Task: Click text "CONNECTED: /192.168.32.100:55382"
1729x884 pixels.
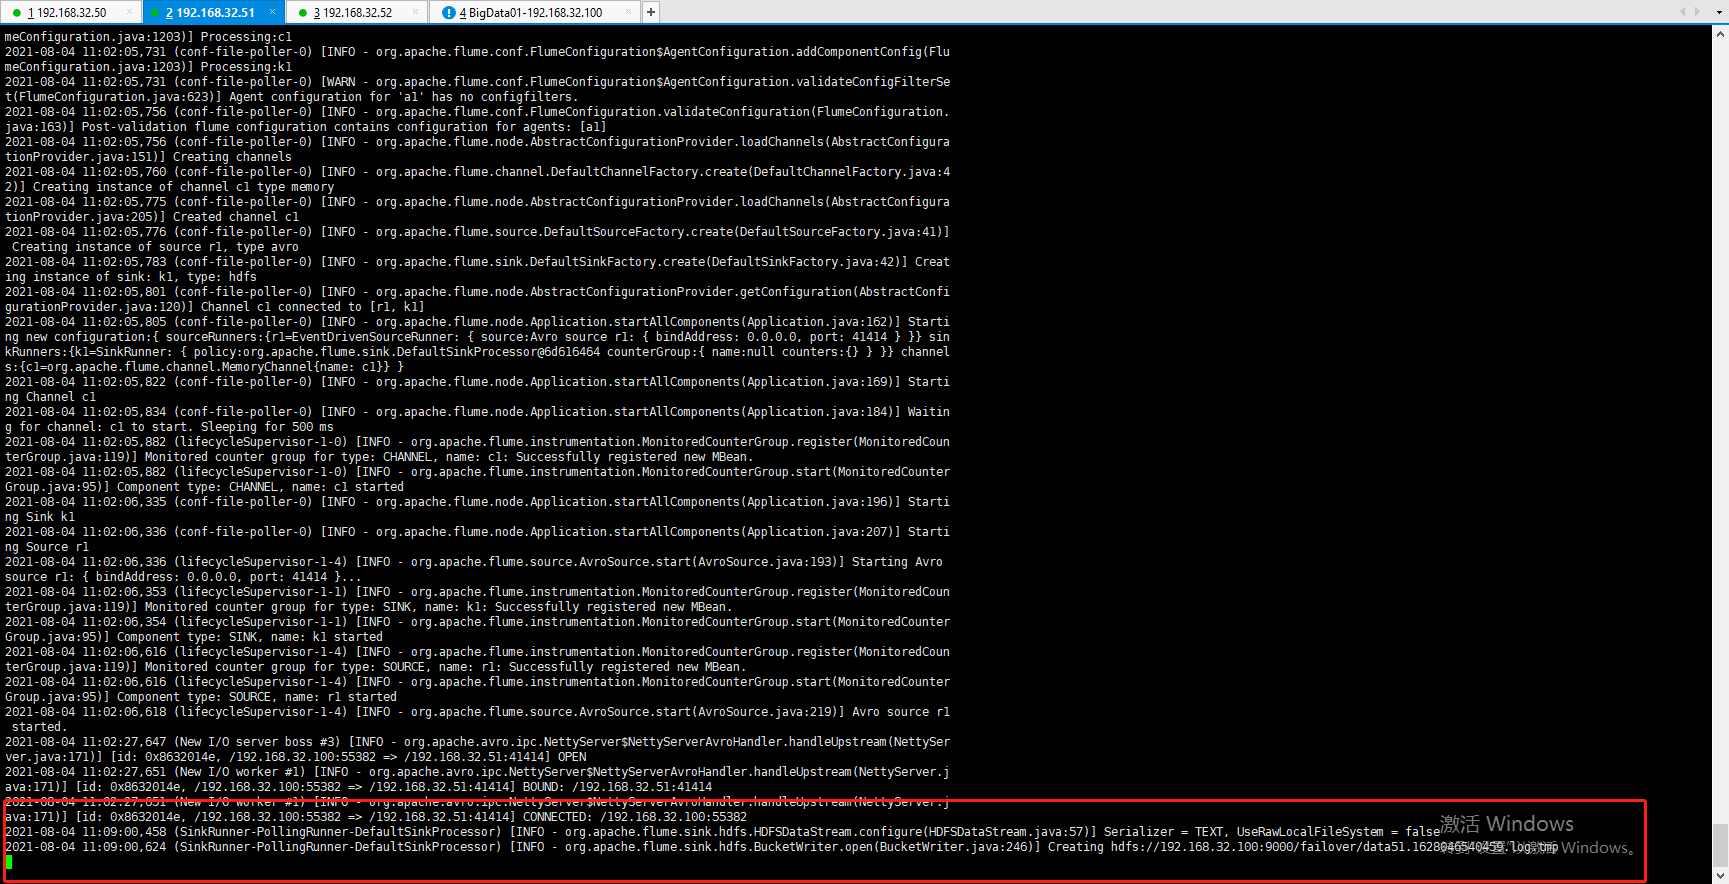Action: (x=635, y=817)
